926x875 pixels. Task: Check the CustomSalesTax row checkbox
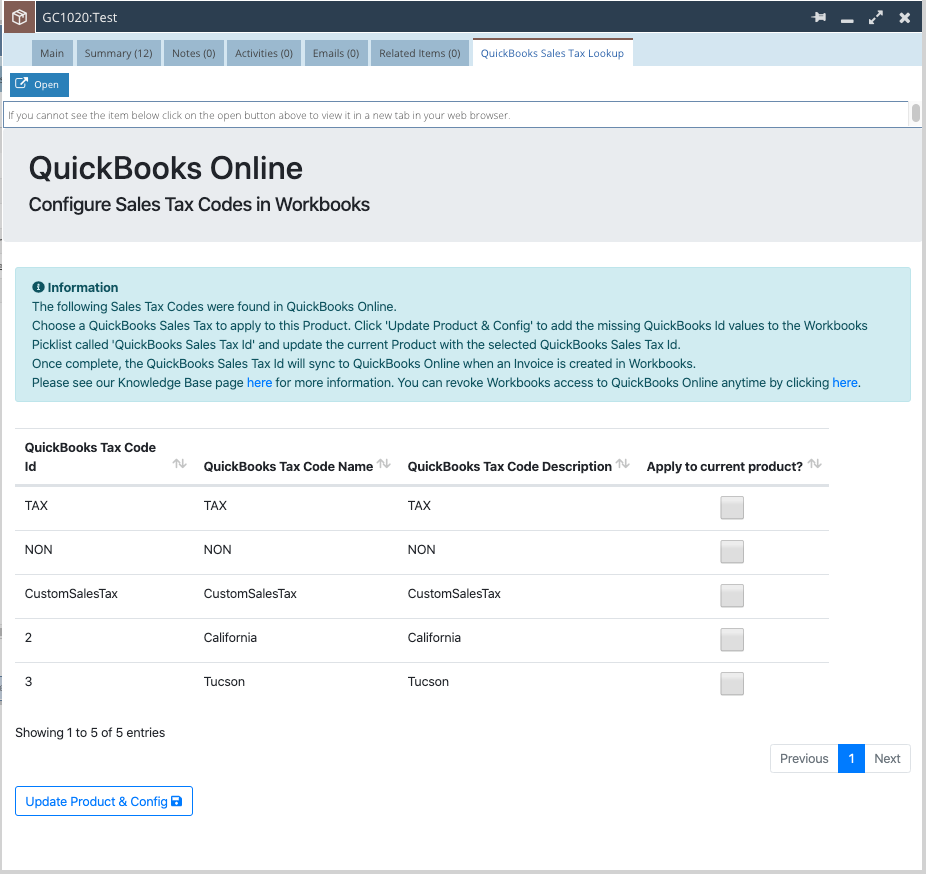(x=732, y=595)
